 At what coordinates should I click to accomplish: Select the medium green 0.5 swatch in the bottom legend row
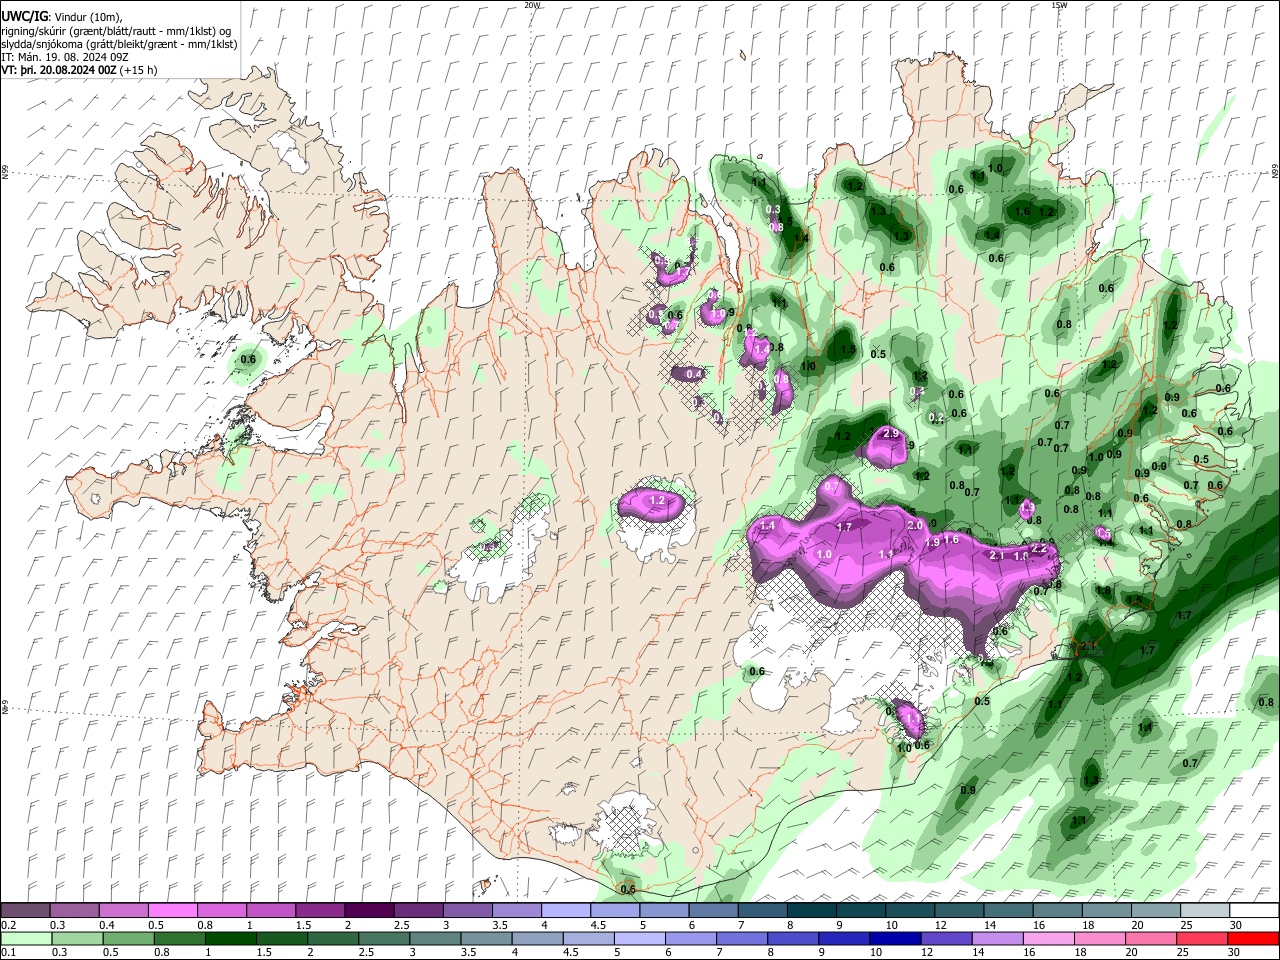pyautogui.click(x=128, y=939)
